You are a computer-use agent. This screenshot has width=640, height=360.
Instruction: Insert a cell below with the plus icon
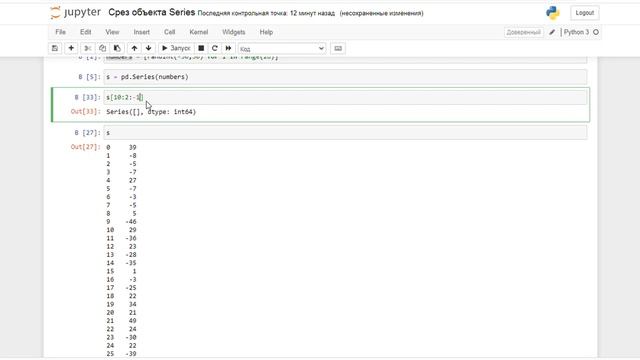71,48
